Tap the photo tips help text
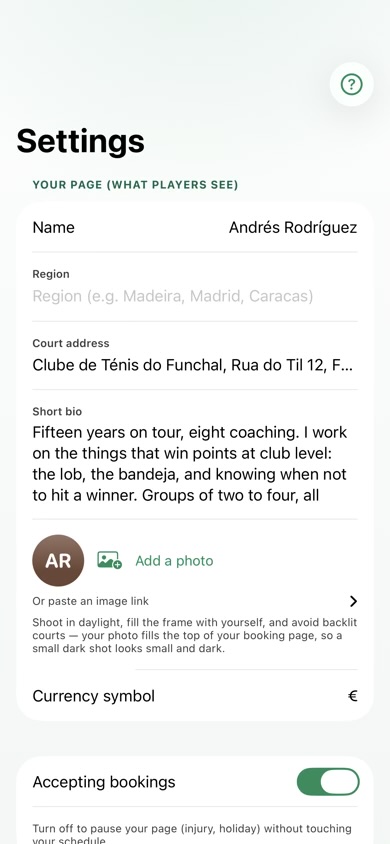The height and width of the screenshot is (844, 390). (195, 636)
